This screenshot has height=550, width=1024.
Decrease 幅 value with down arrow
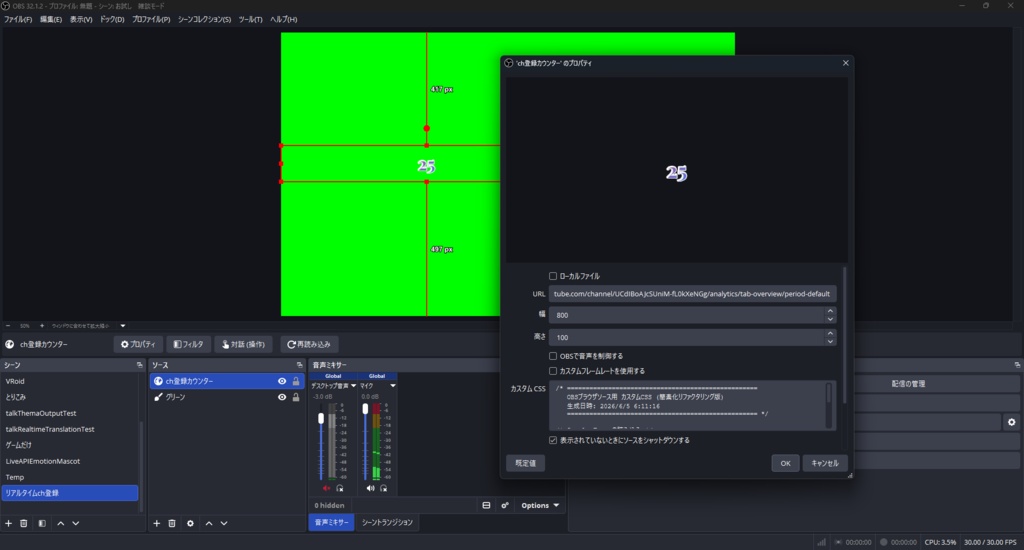[830, 319]
